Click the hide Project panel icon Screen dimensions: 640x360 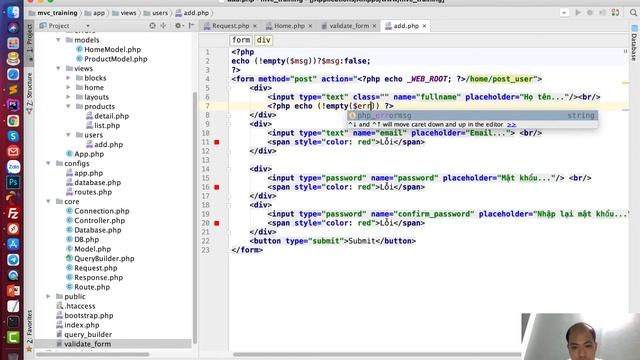coord(191,26)
